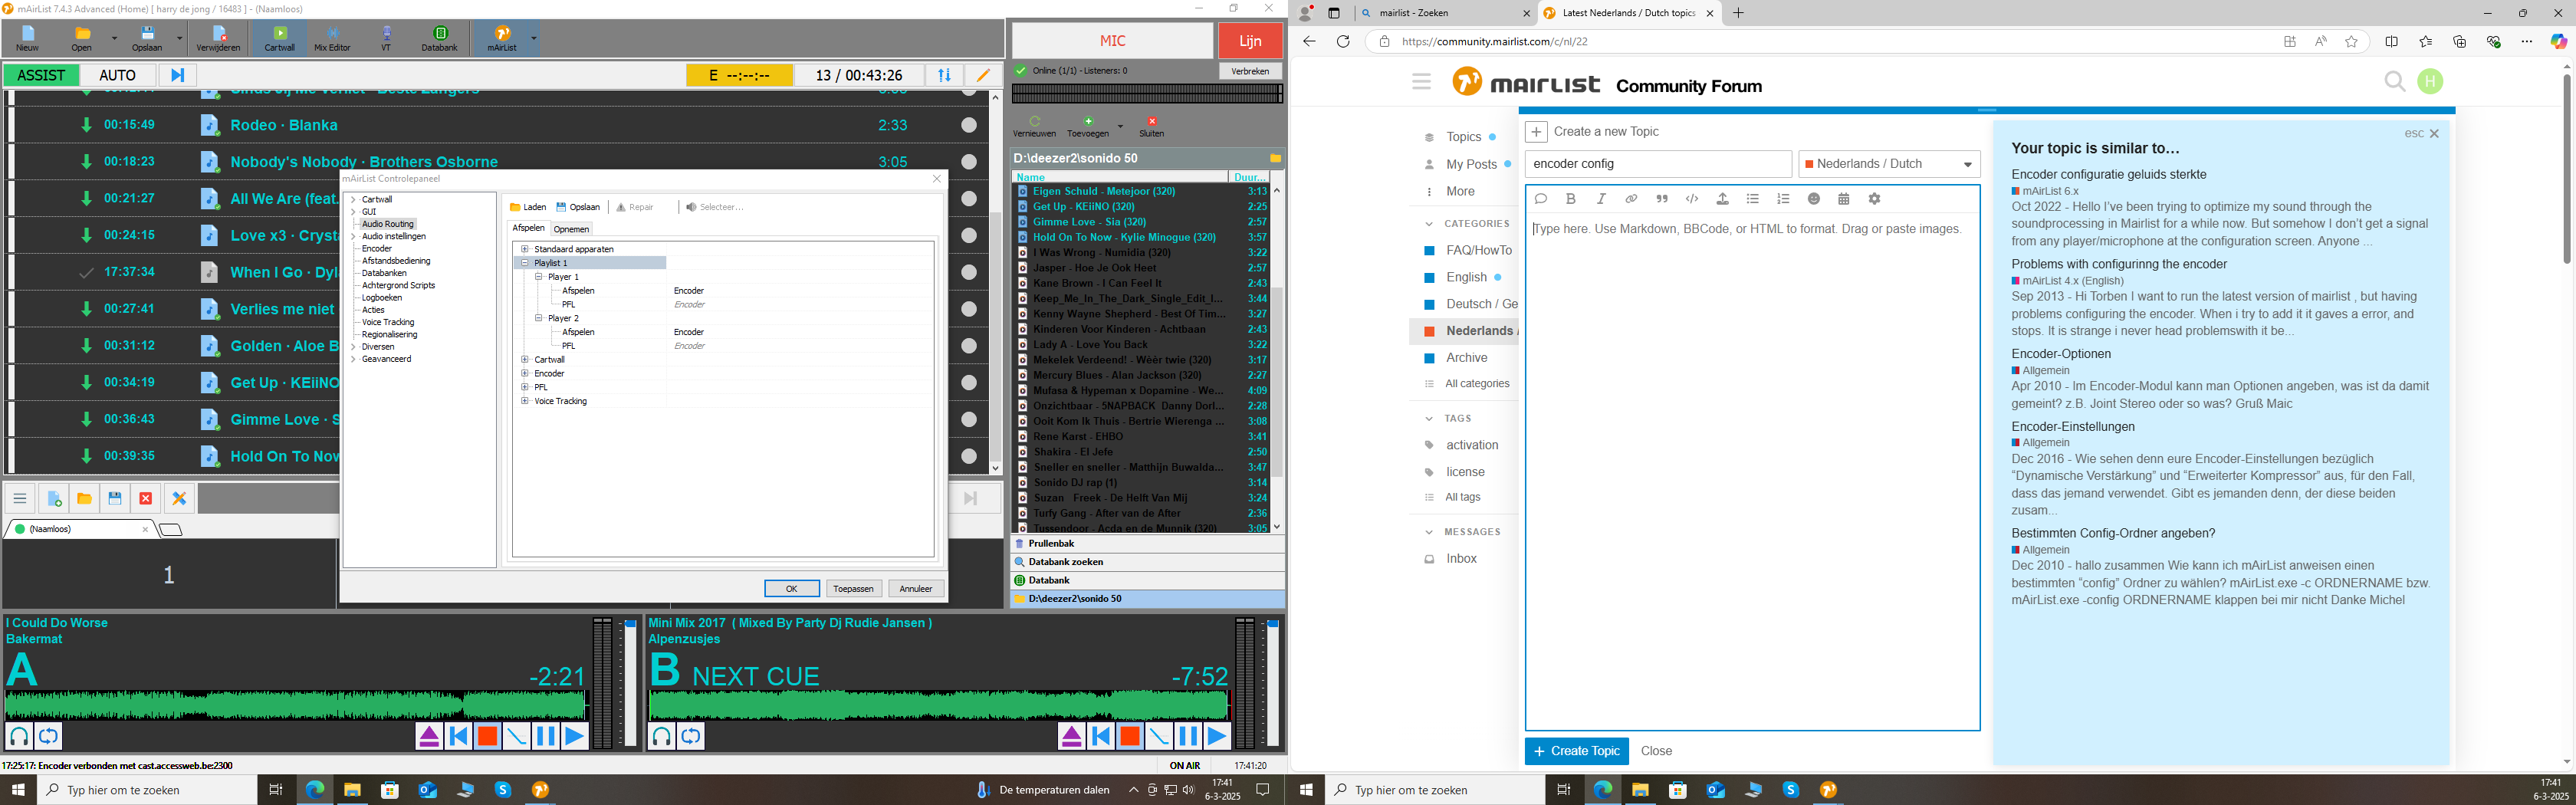Stop Player A
Viewport: 2576px width, 805px height.
coord(487,737)
